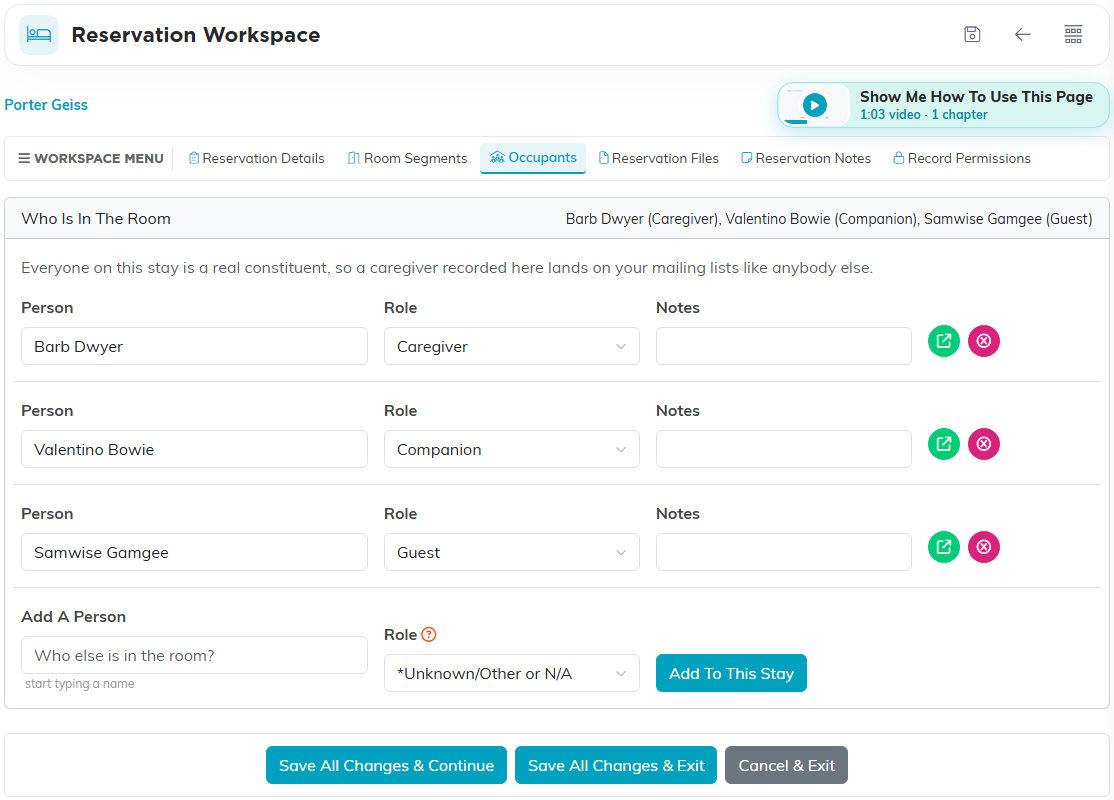Click the Notes field for Barb Dwyer
Image resolution: width=1114 pixels, height=800 pixels.
[784, 347]
